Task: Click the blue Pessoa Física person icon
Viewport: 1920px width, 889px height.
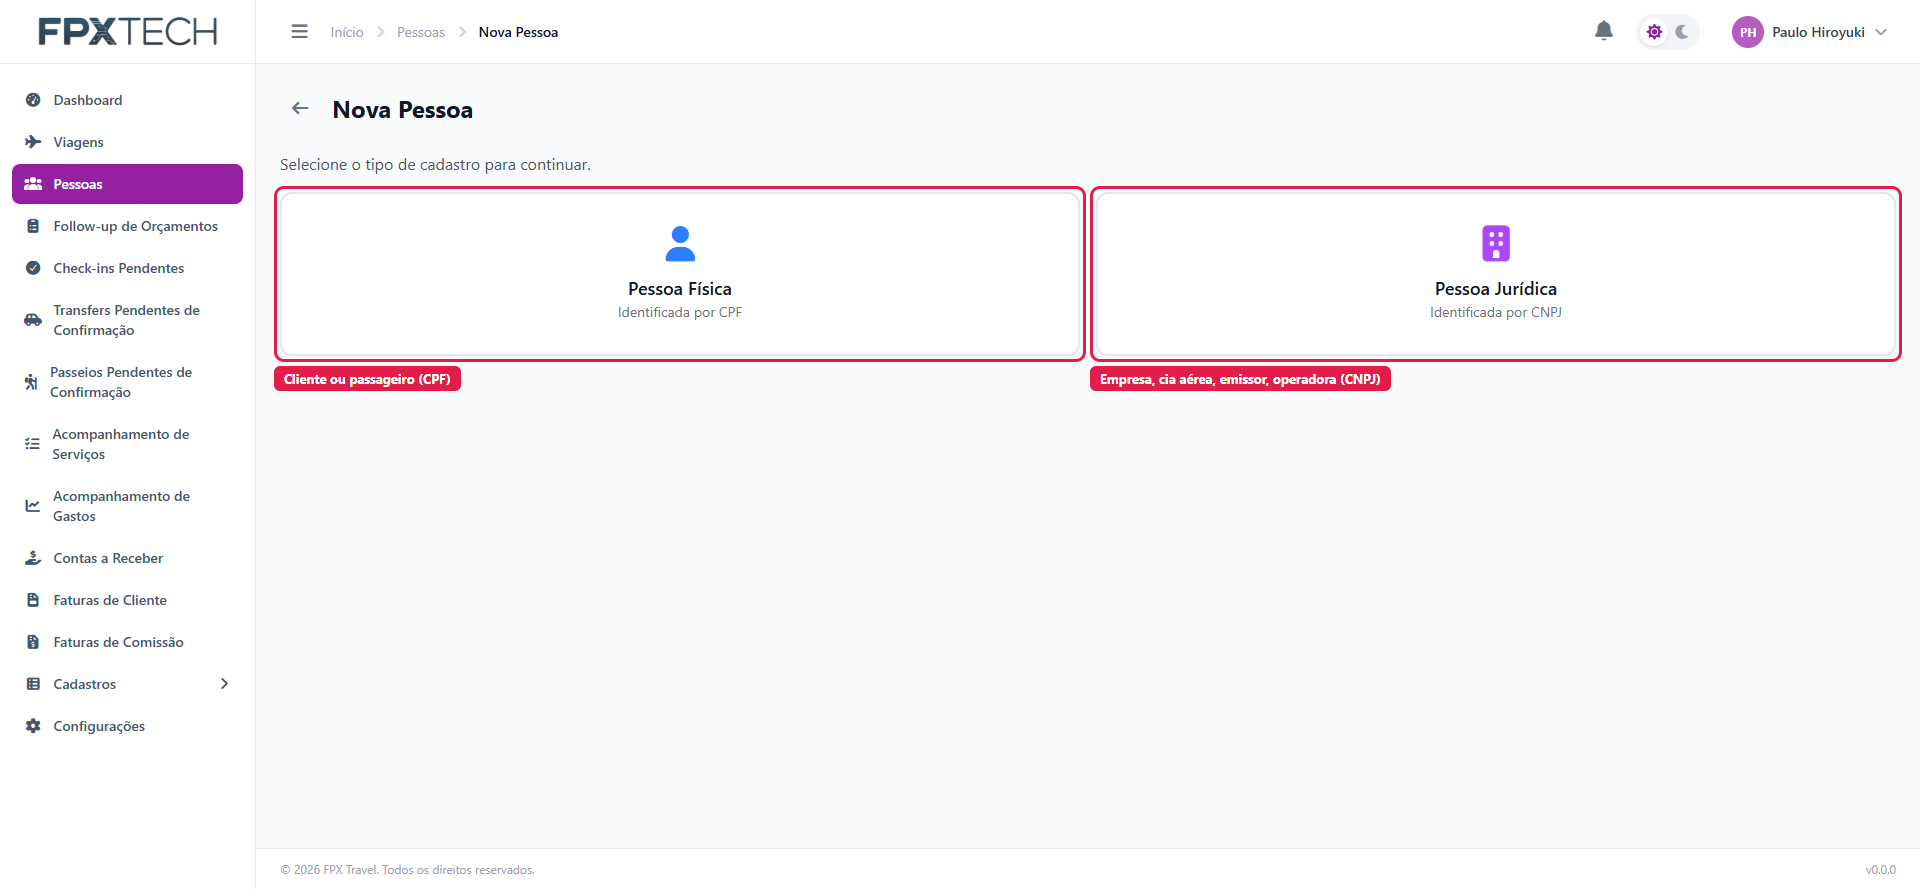Action: (680, 243)
